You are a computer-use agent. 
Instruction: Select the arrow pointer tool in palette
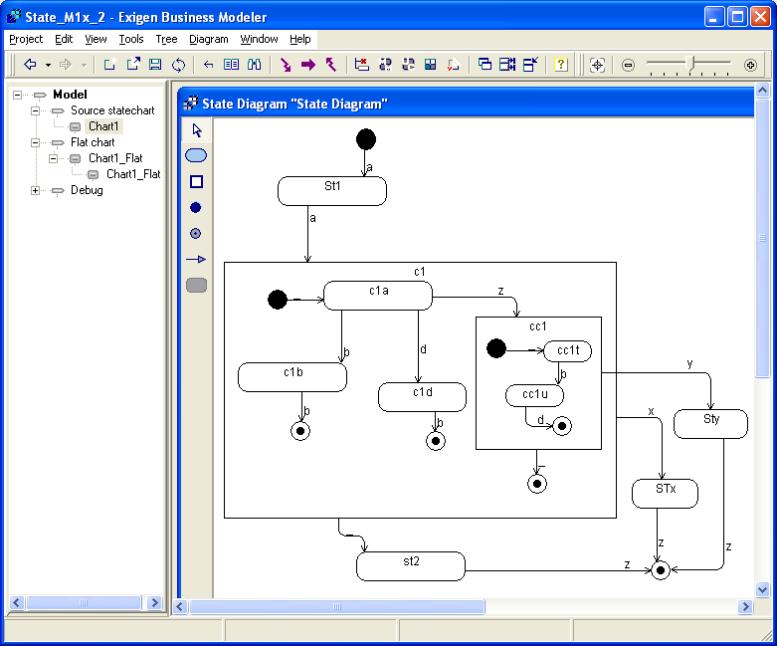(196, 130)
